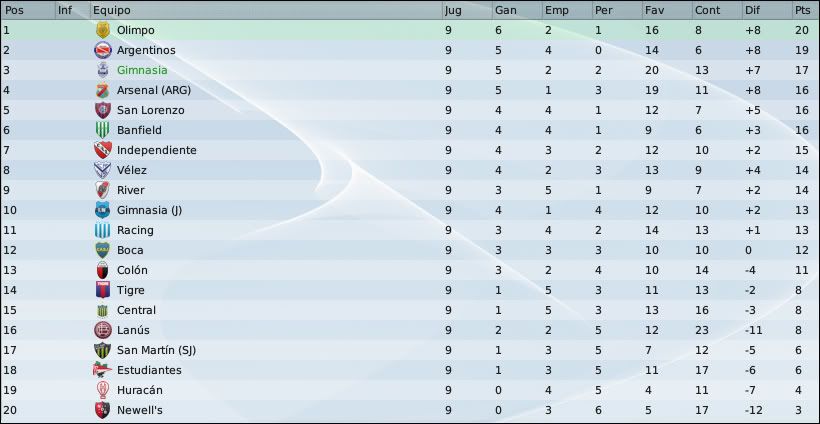Click the Banfield green striped badge
This screenshot has height=424, width=820.
102,130
